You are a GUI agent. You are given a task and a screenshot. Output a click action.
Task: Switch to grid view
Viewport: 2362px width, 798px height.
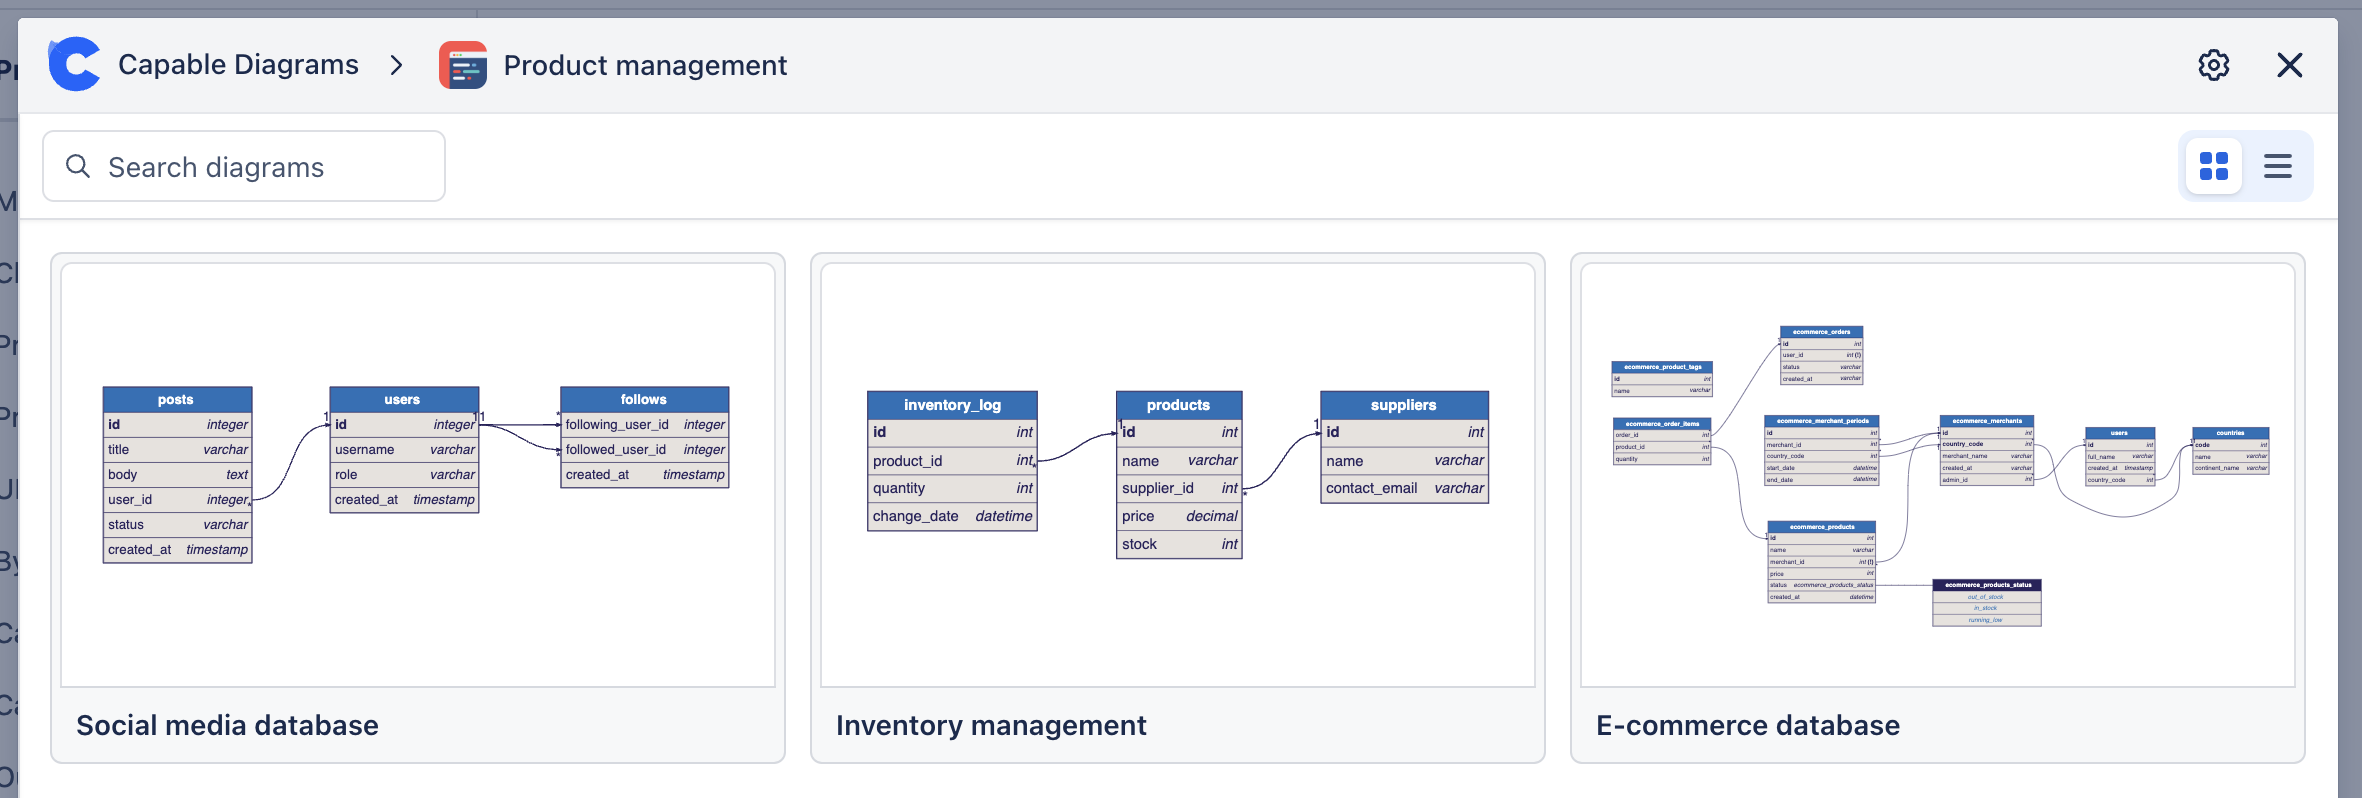[2213, 166]
